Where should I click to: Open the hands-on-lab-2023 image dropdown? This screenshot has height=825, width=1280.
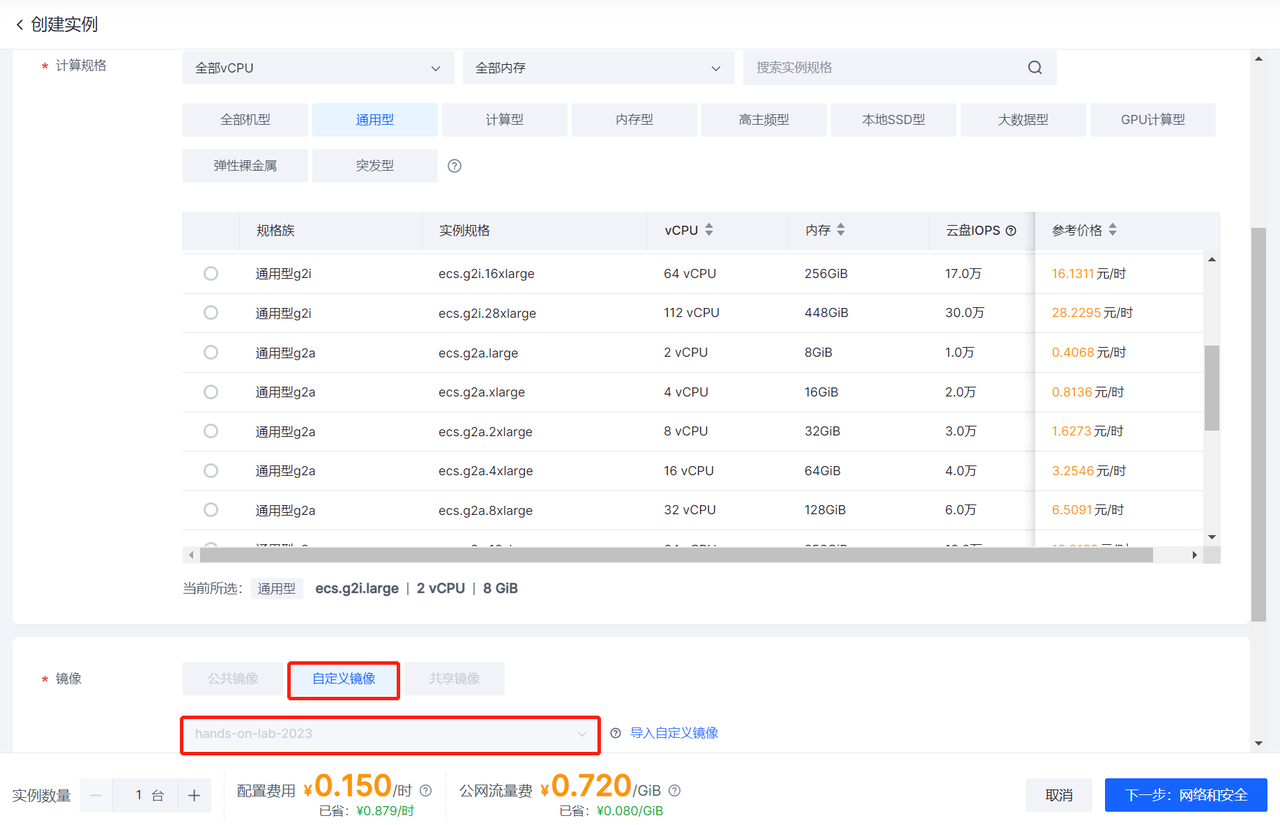390,734
